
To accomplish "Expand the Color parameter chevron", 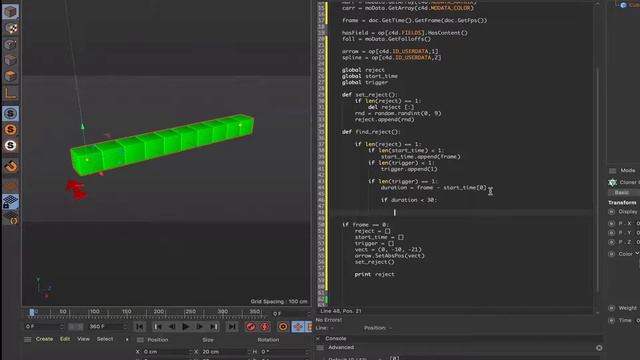I will (637, 253).
